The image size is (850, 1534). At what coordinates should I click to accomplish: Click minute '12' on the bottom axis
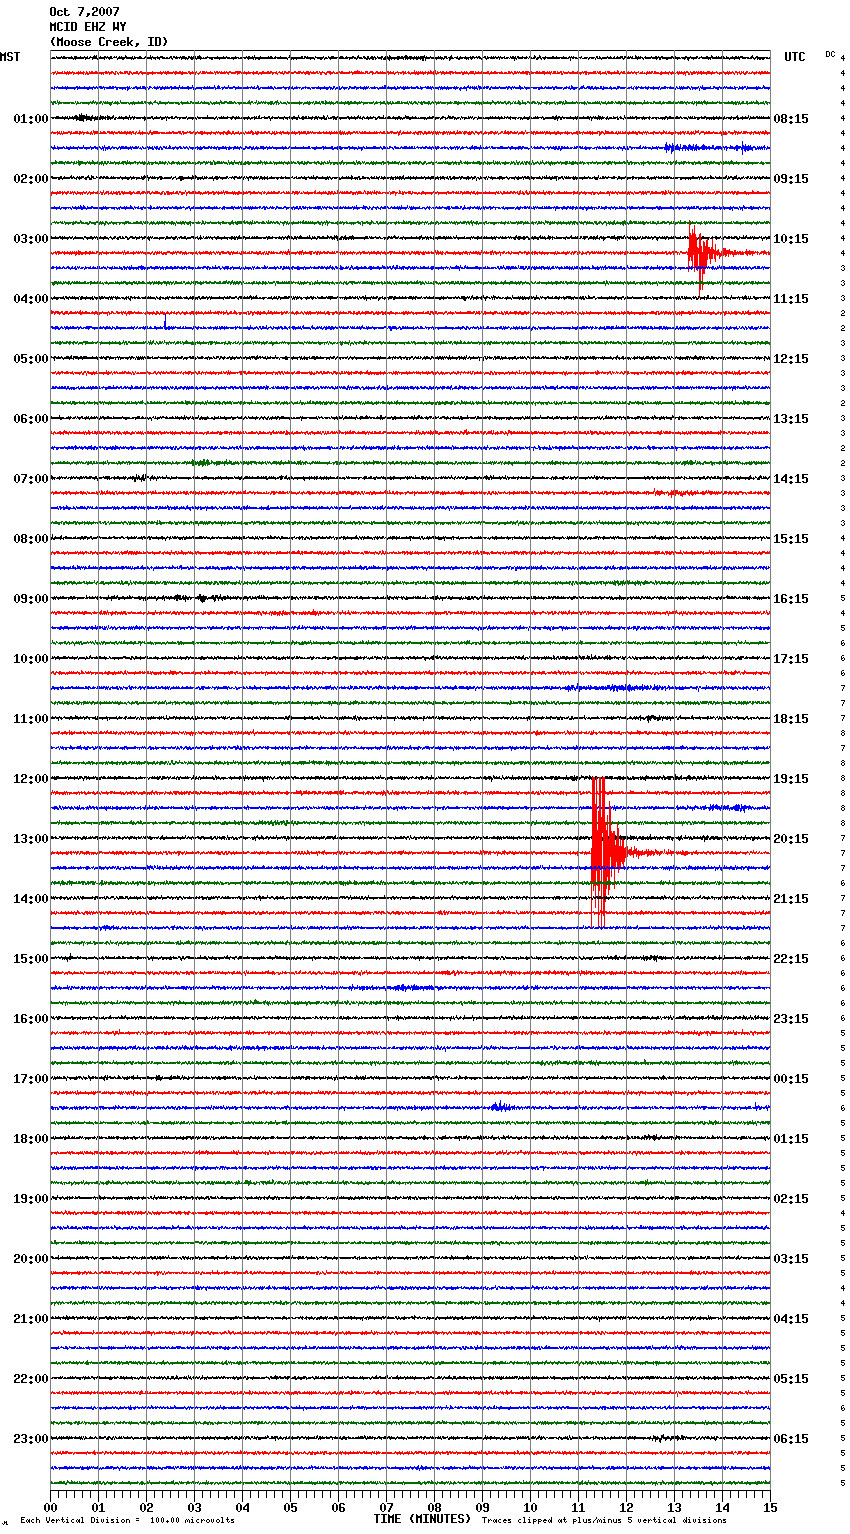(626, 1508)
